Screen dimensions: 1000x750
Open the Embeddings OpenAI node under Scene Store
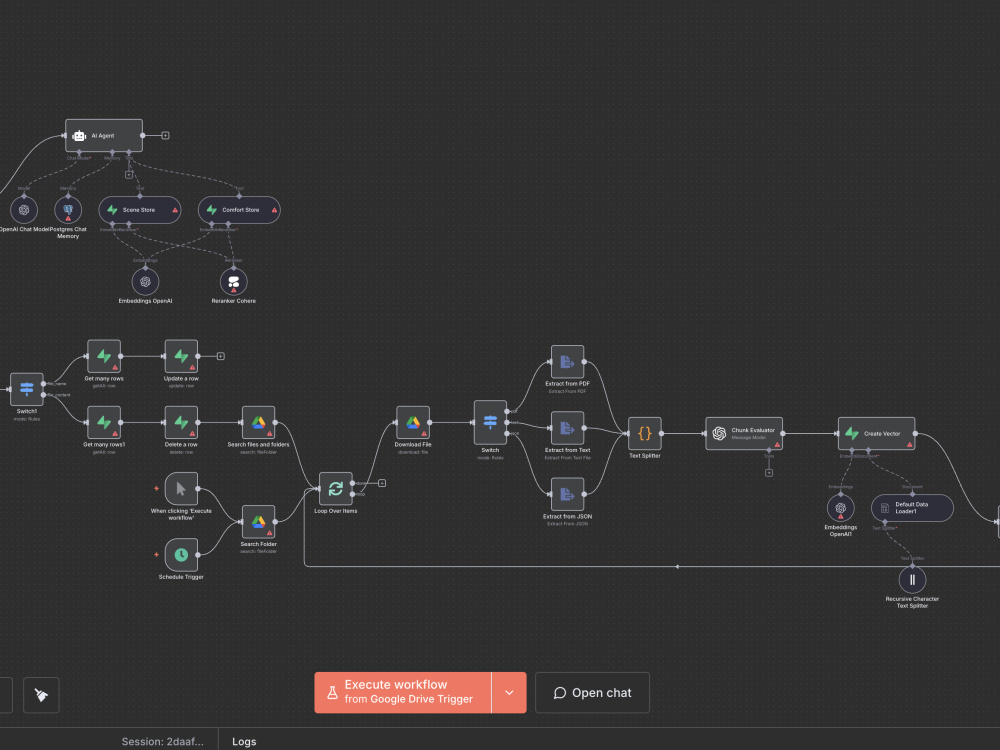pos(145,281)
